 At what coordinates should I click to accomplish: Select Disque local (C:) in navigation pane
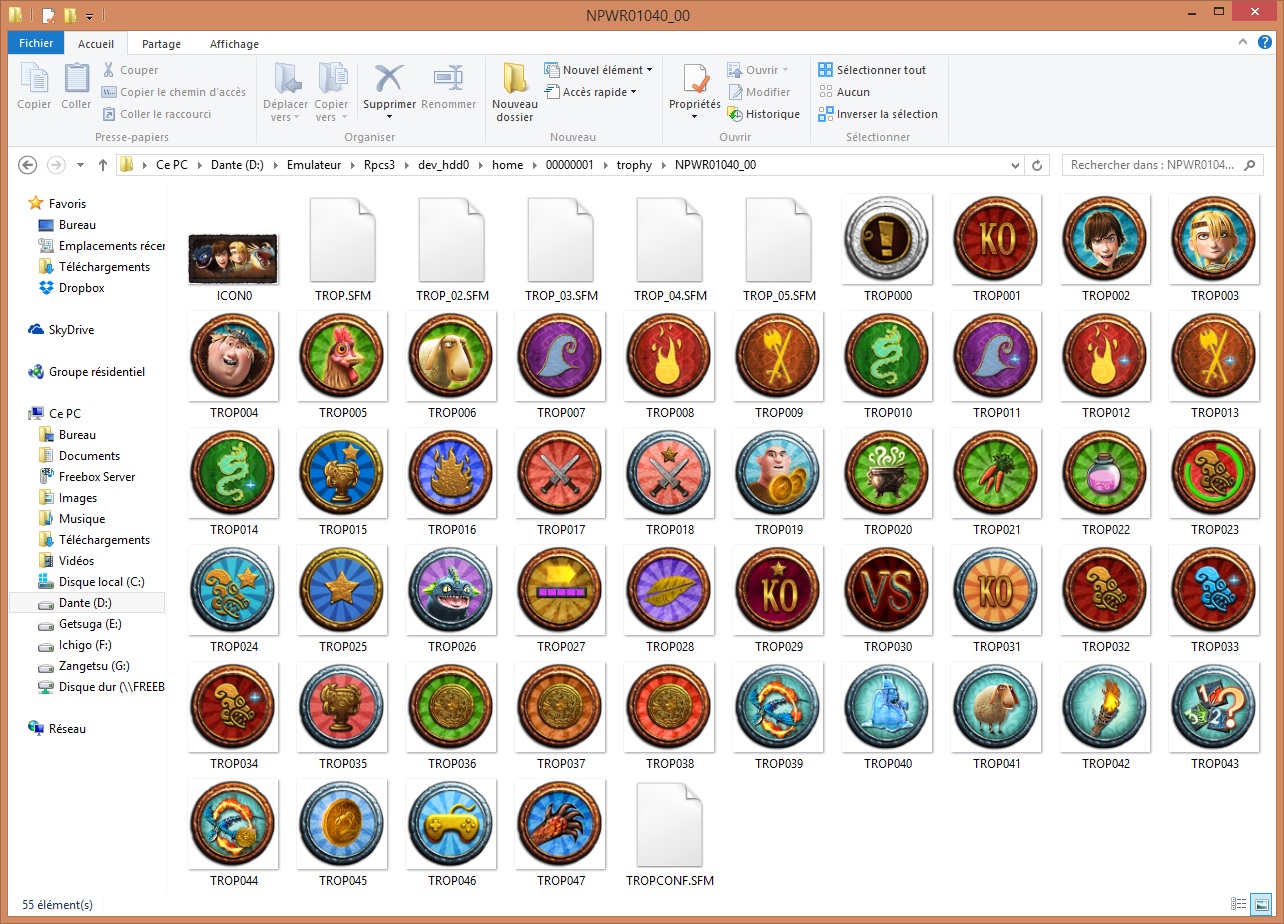tap(101, 582)
